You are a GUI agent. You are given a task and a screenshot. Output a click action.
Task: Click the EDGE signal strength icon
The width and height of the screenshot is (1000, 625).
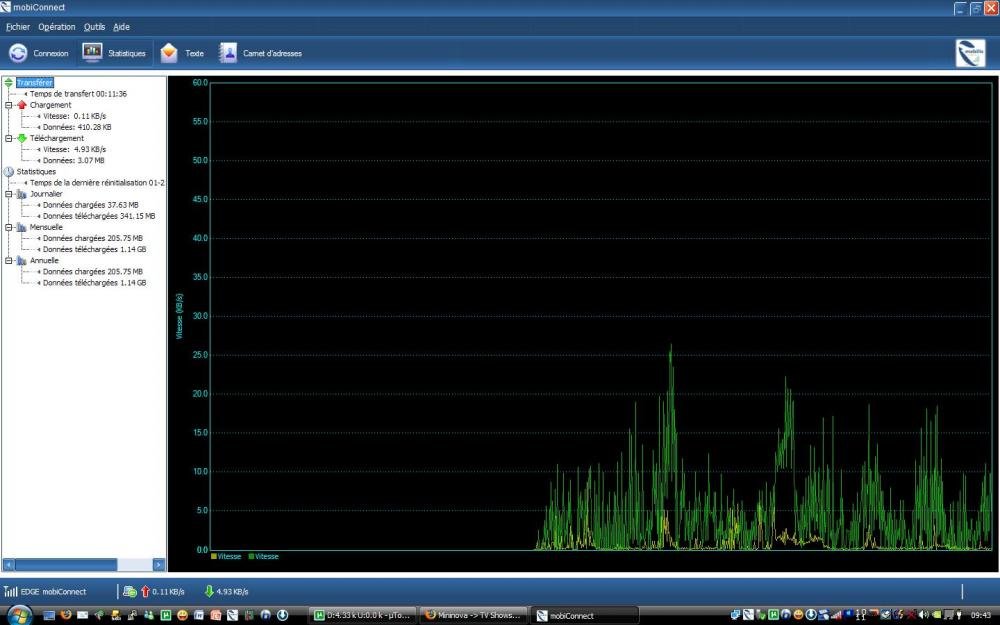tap(11, 591)
